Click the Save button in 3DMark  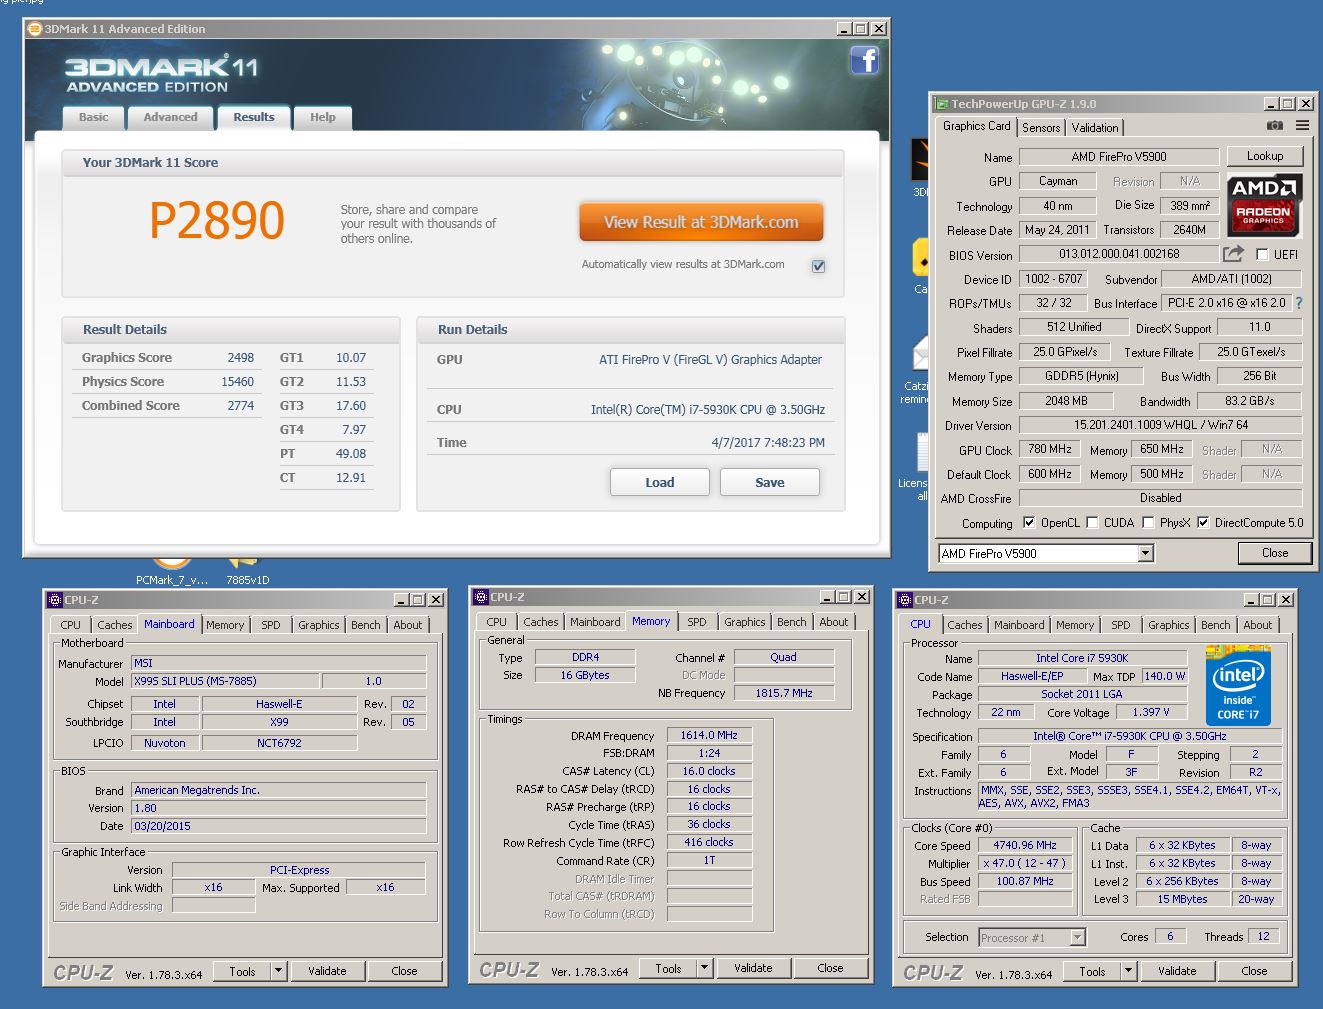tap(770, 482)
